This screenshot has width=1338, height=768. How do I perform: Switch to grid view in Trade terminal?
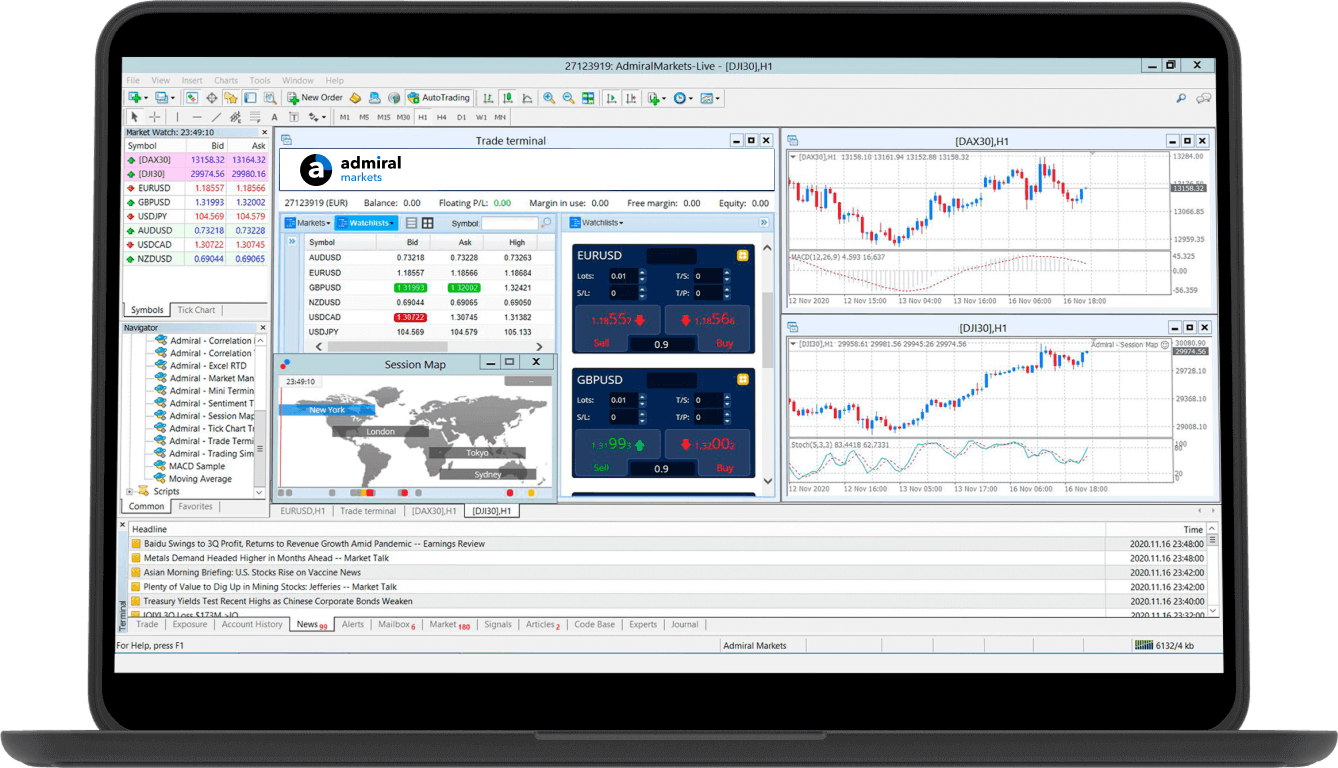click(427, 223)
